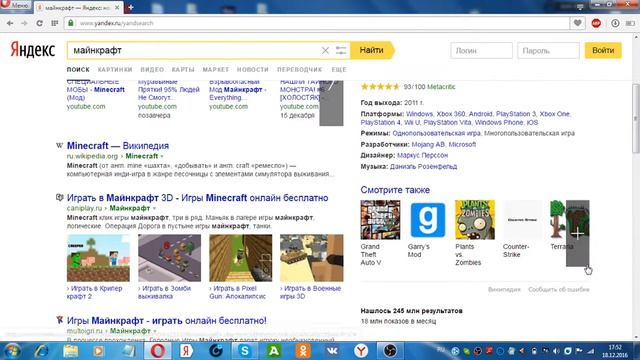Image resolution: width=640 pixels, height=360 pixels.
Task: Click the Пароль input field
Action: 548,51
